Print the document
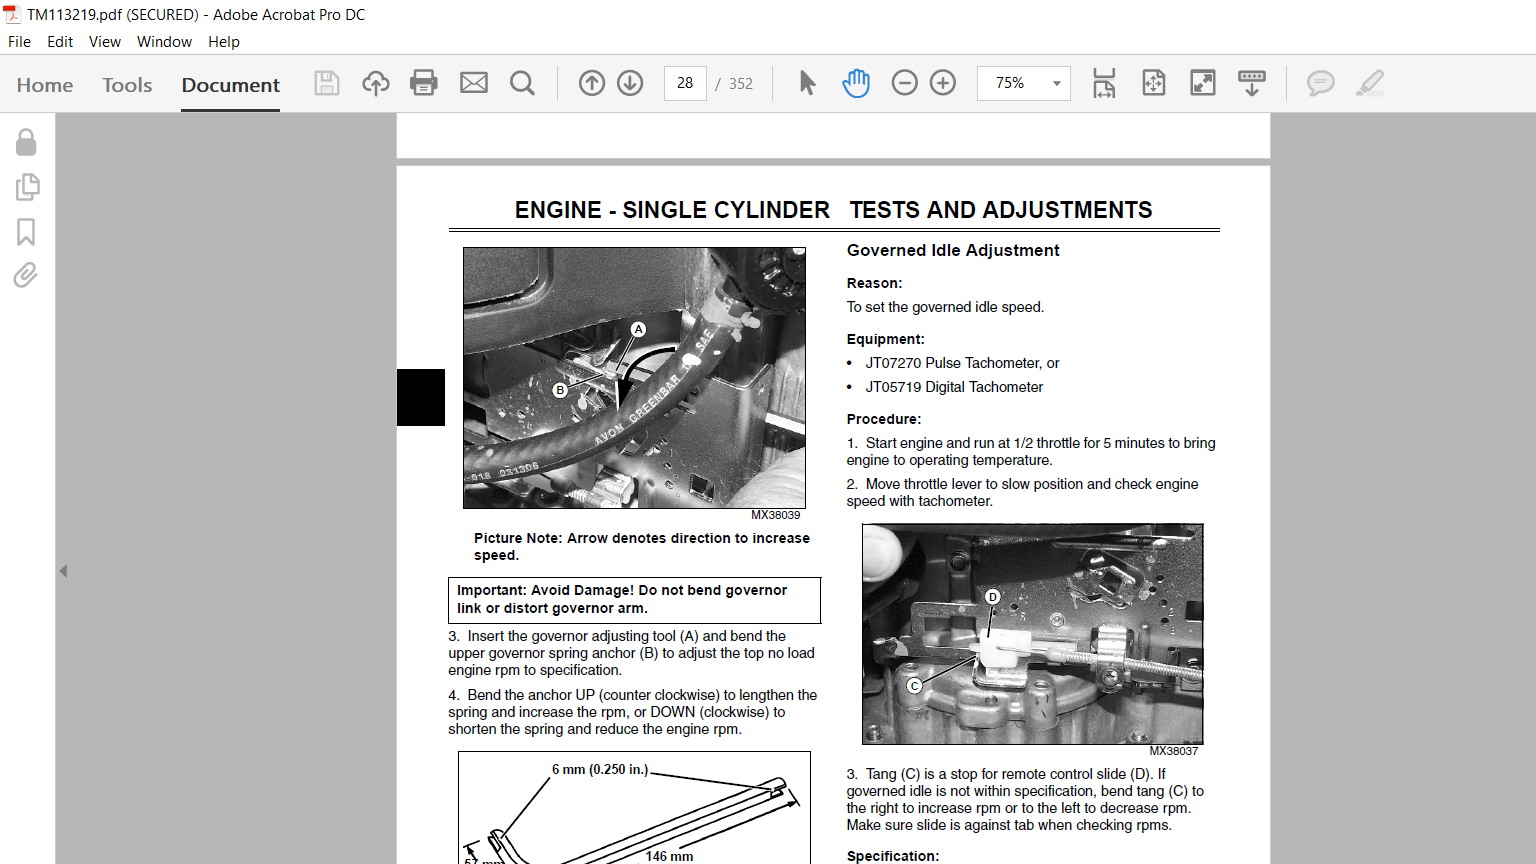Image resolution: width=1536 pixels, height=864 pixels. tap(424, 83)
